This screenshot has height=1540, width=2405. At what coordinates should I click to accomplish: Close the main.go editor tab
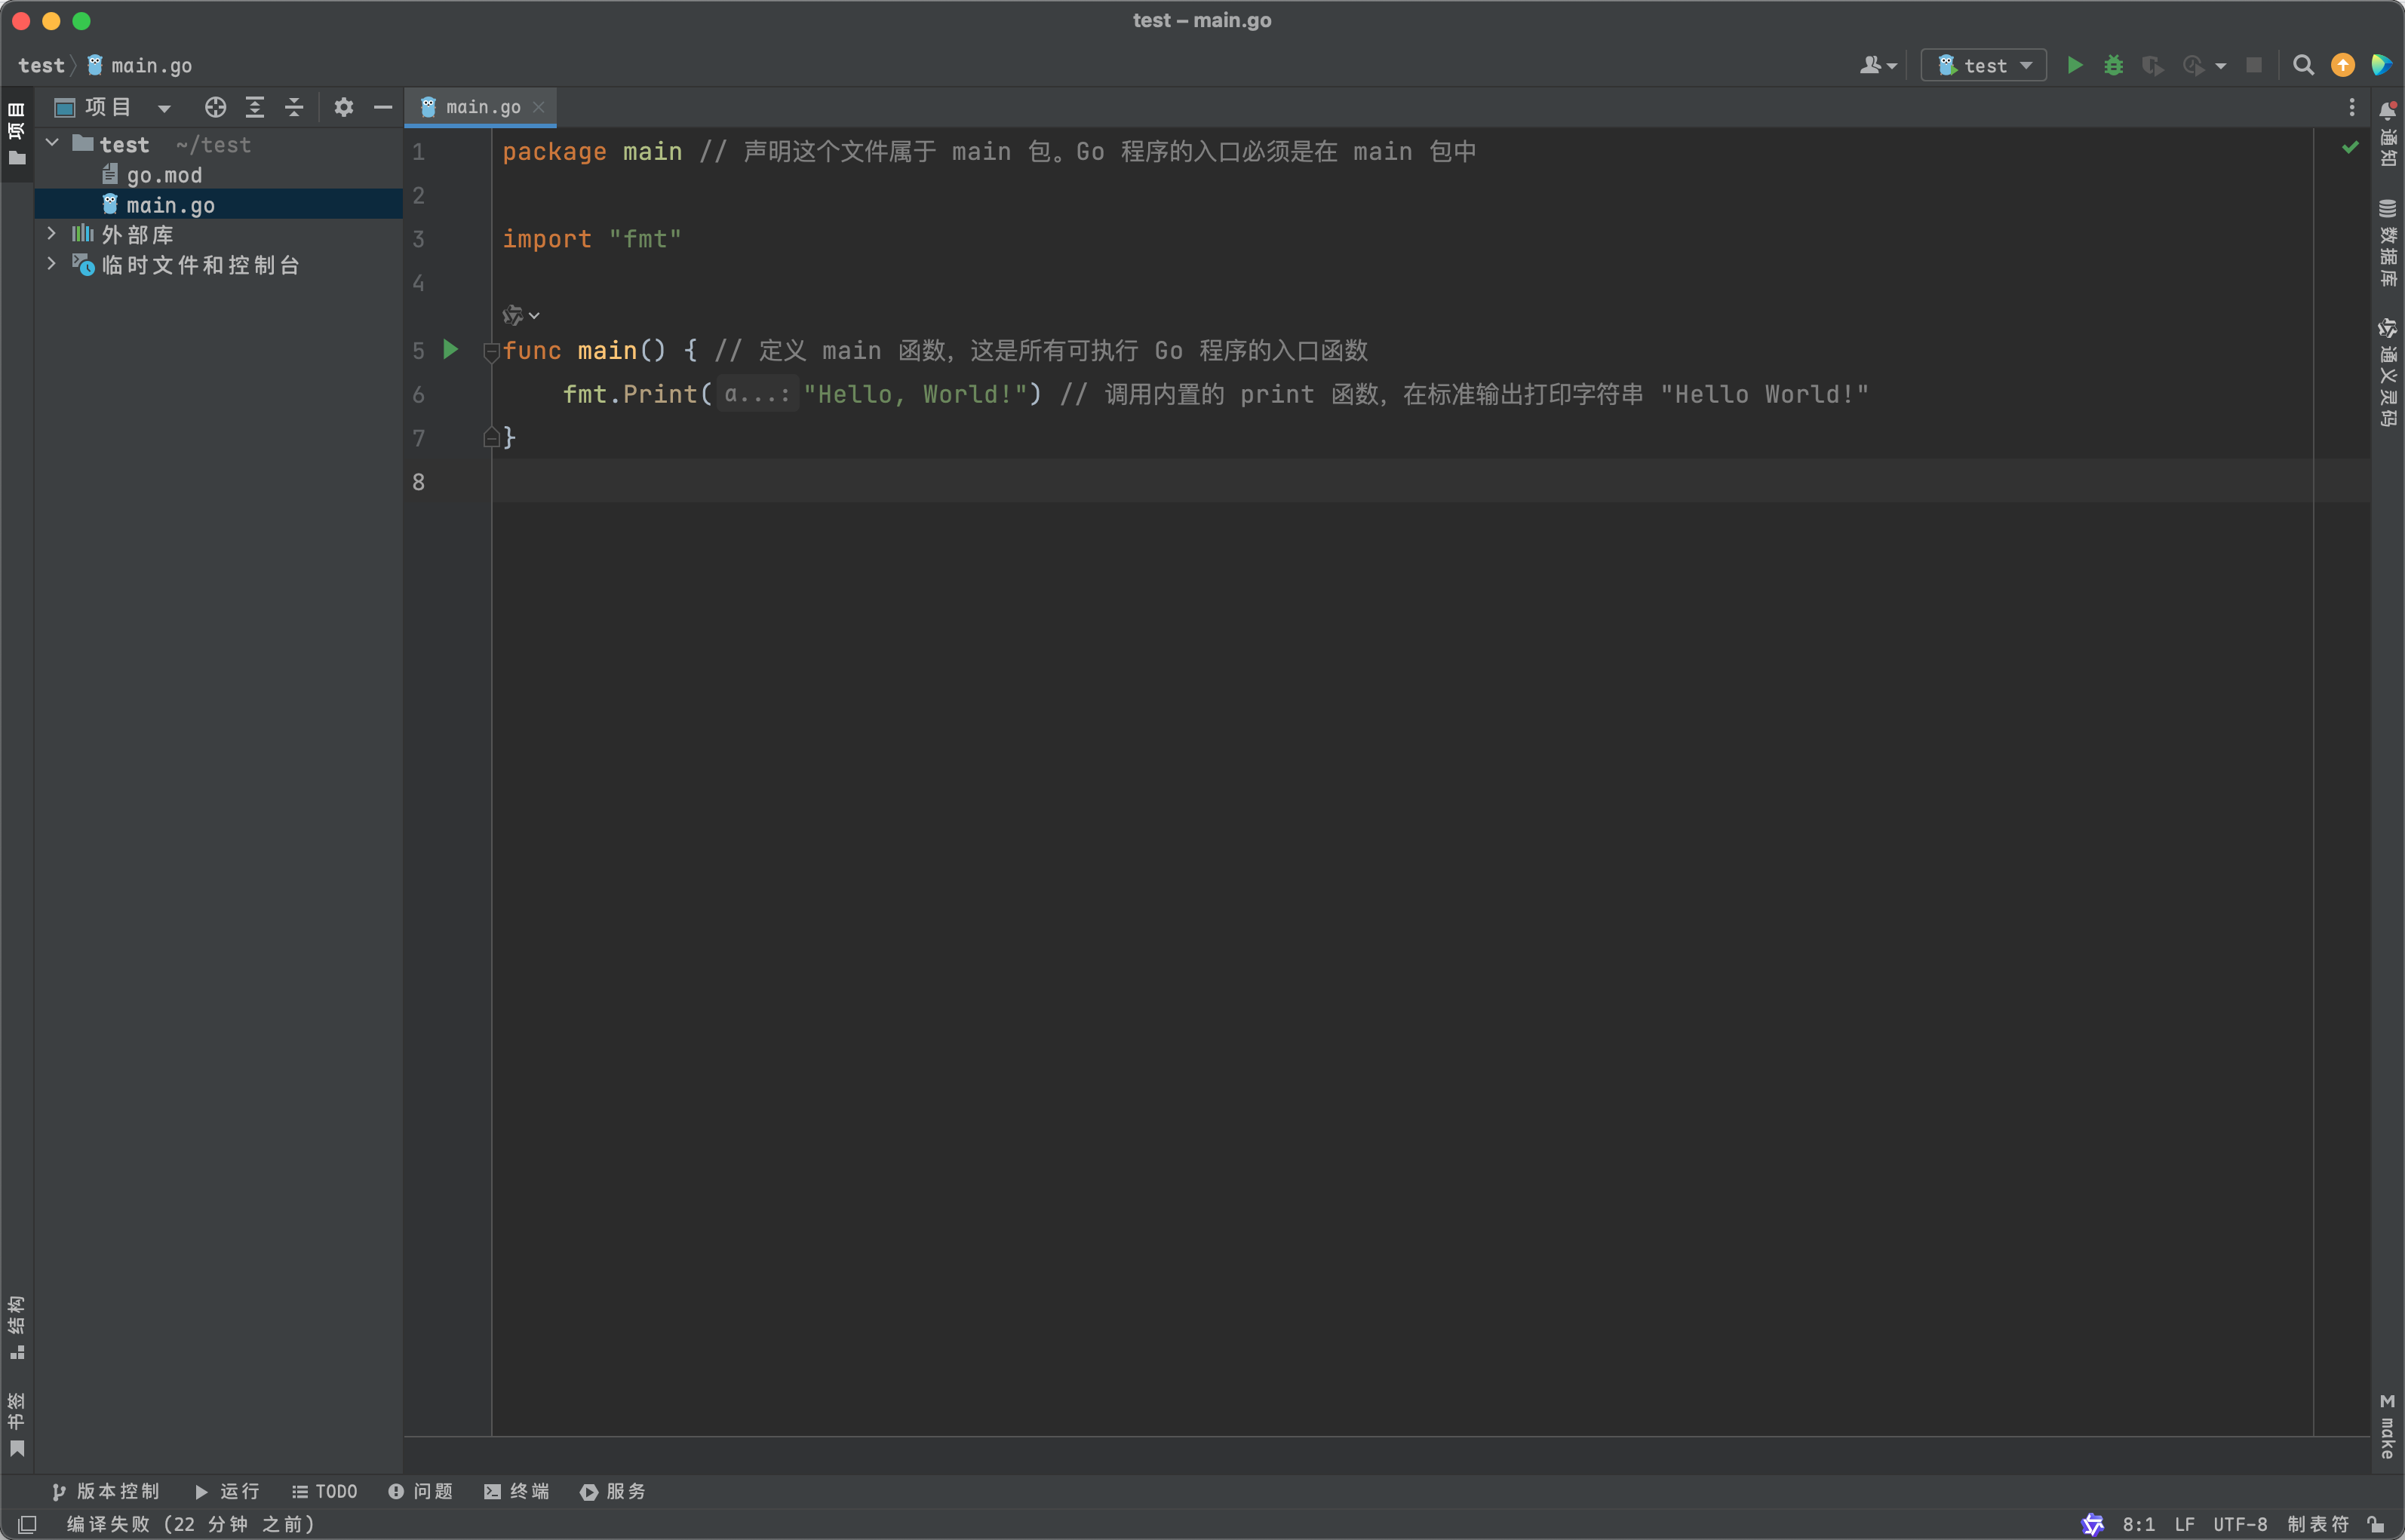[539, 107]
